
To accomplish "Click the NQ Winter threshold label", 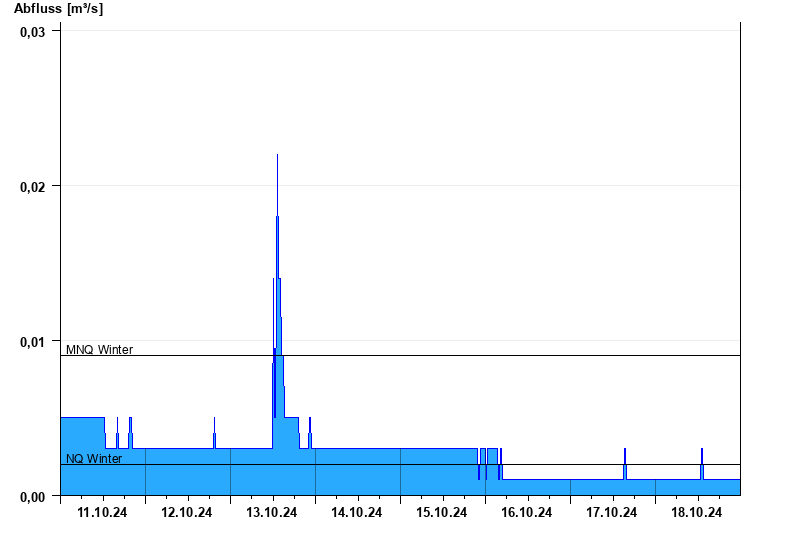I will (x=94, y=459).
